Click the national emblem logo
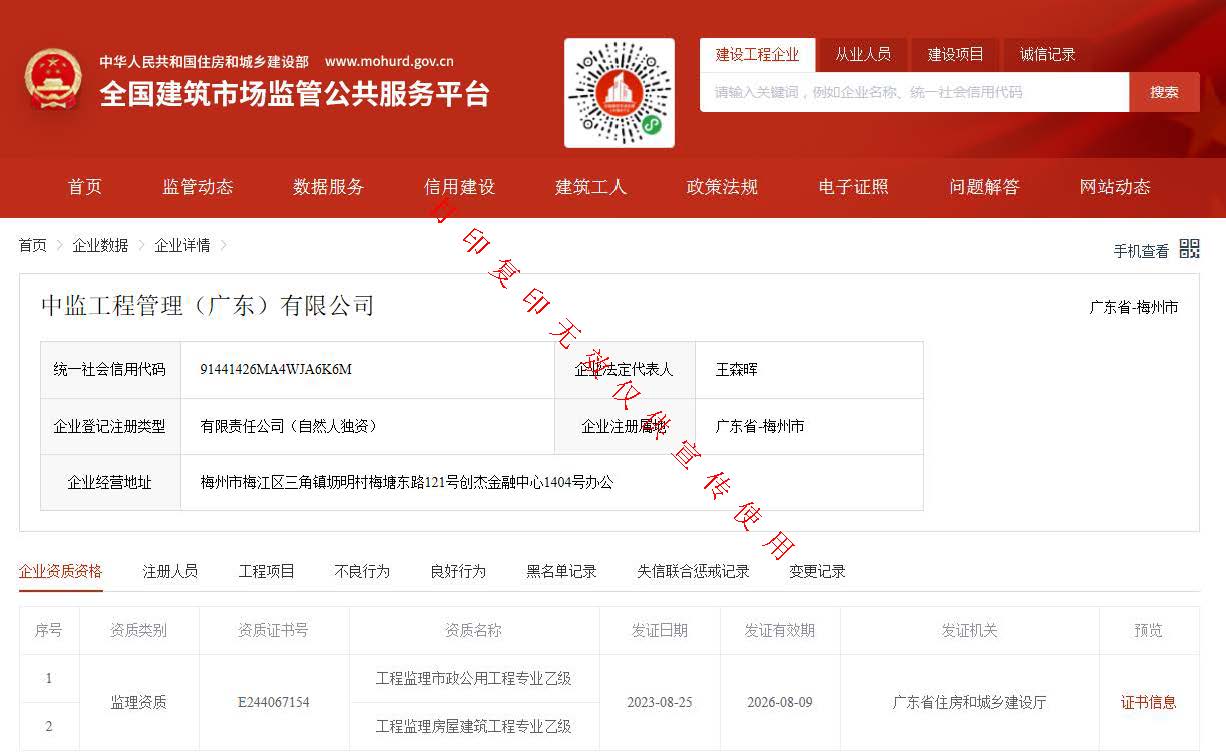The width and height of the screenshot is (1226, 754). 54,80
